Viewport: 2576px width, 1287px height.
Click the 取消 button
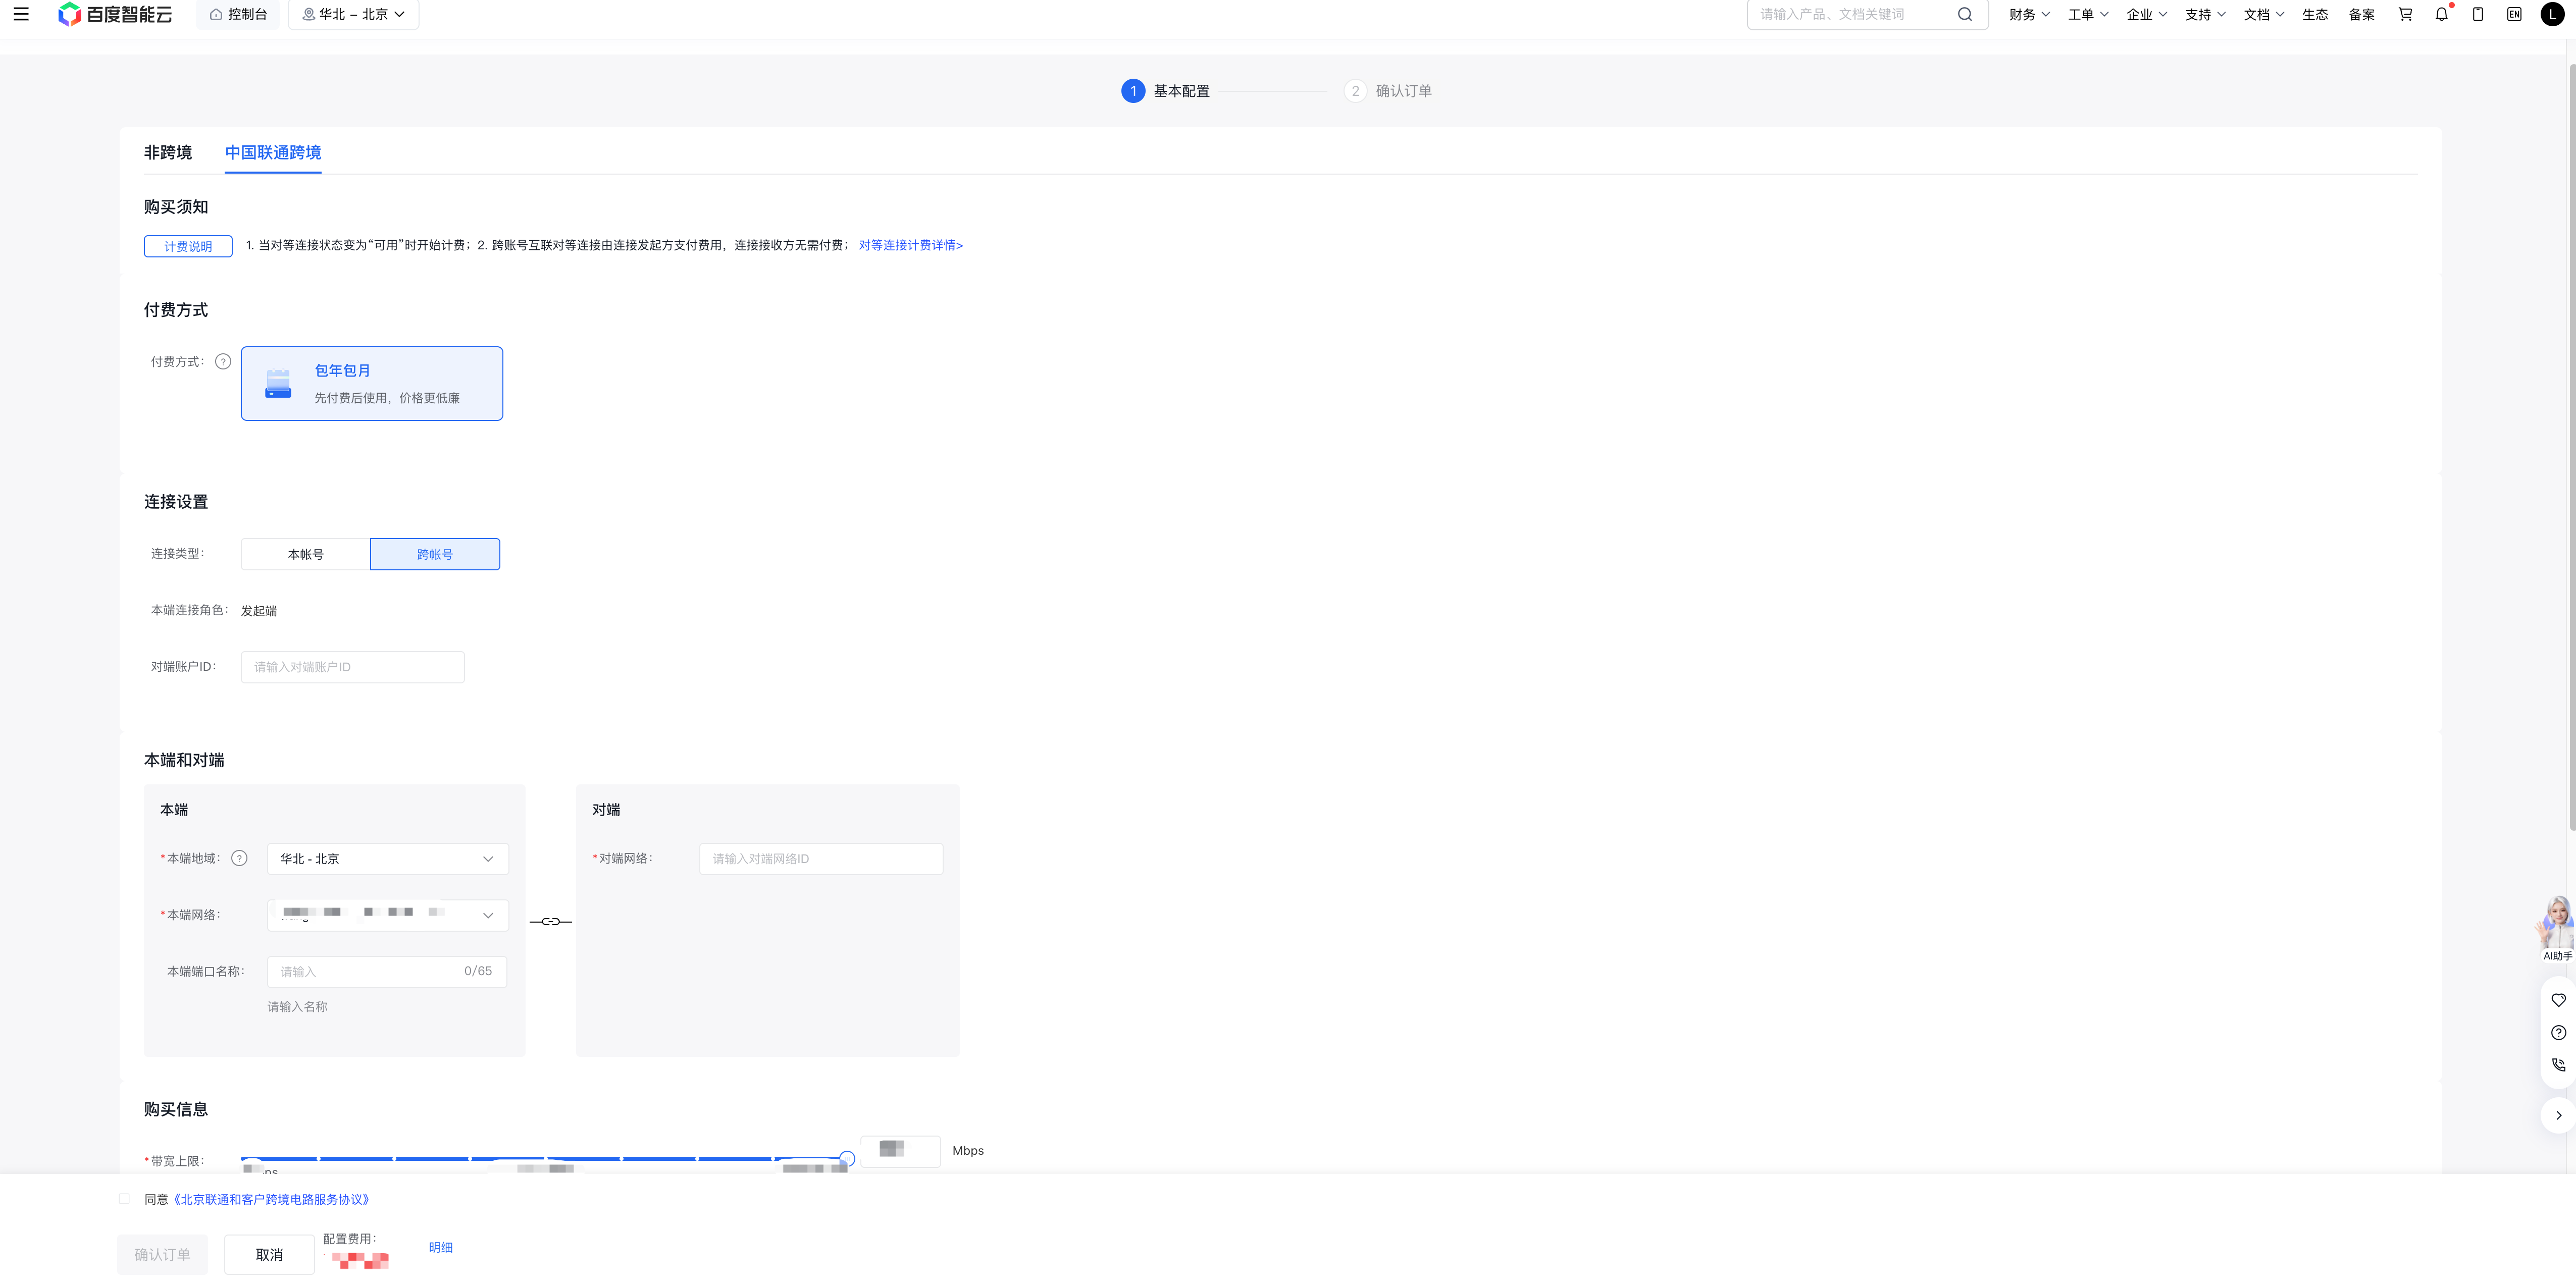tap(269, 1255)
